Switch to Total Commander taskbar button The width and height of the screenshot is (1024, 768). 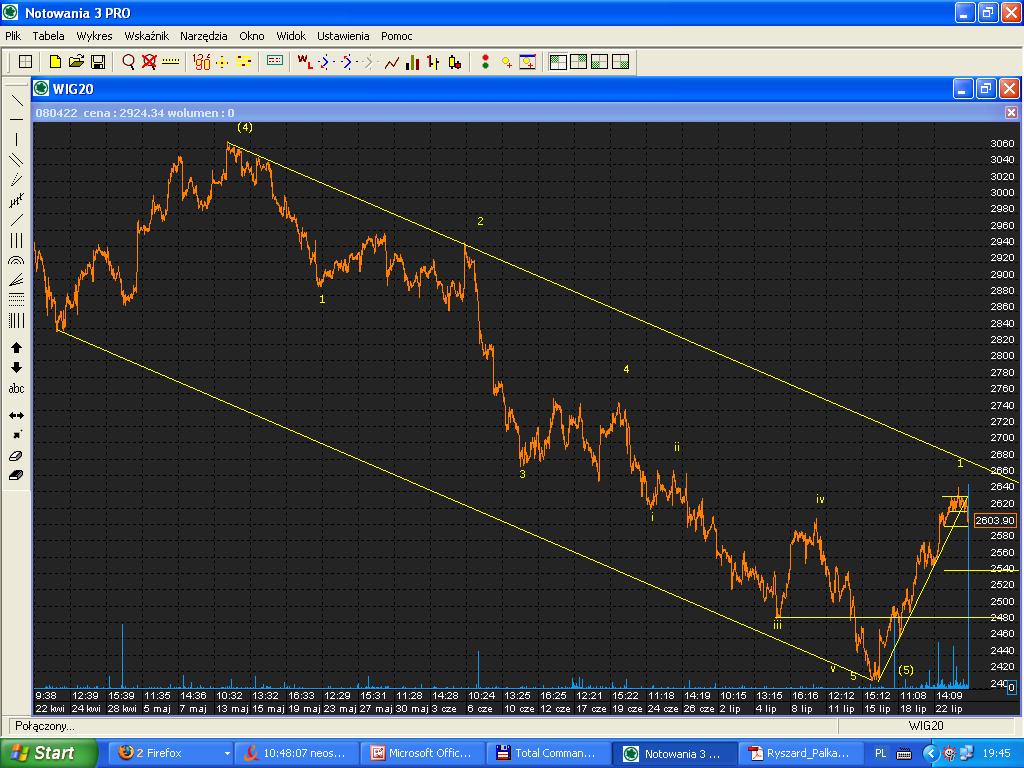[549, 753]
